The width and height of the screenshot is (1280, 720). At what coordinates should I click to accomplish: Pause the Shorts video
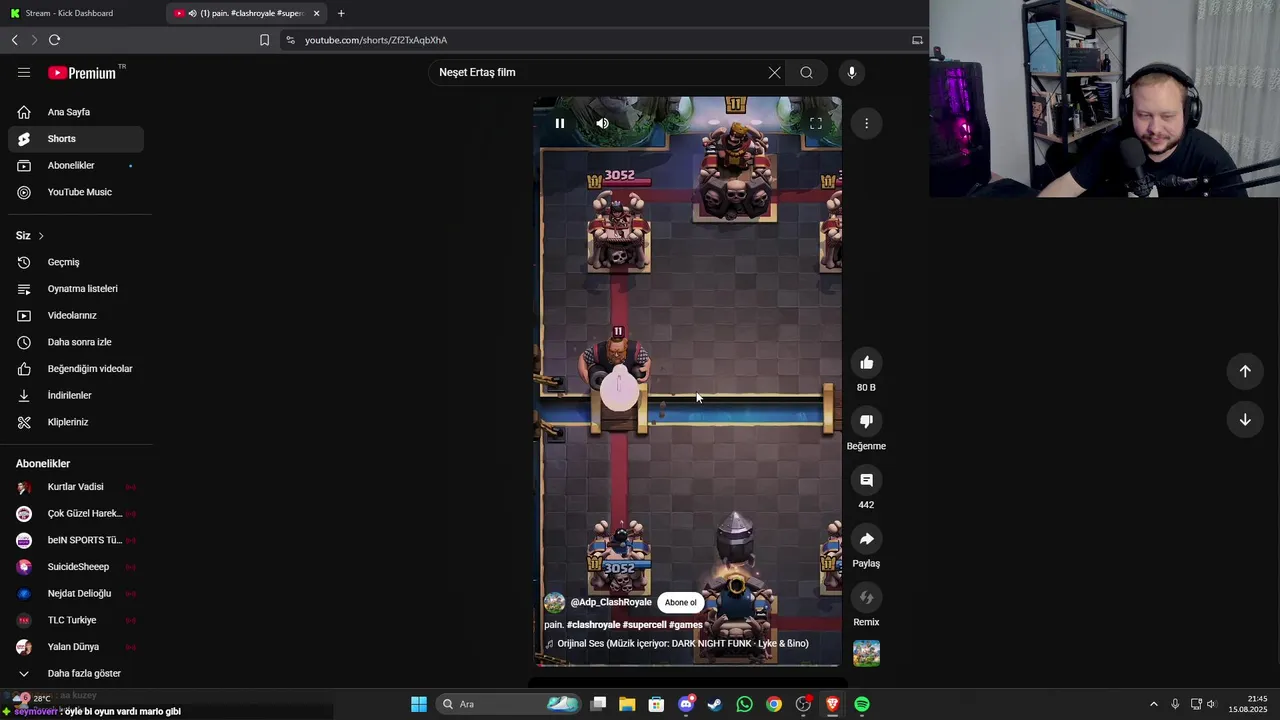point(560,123)
